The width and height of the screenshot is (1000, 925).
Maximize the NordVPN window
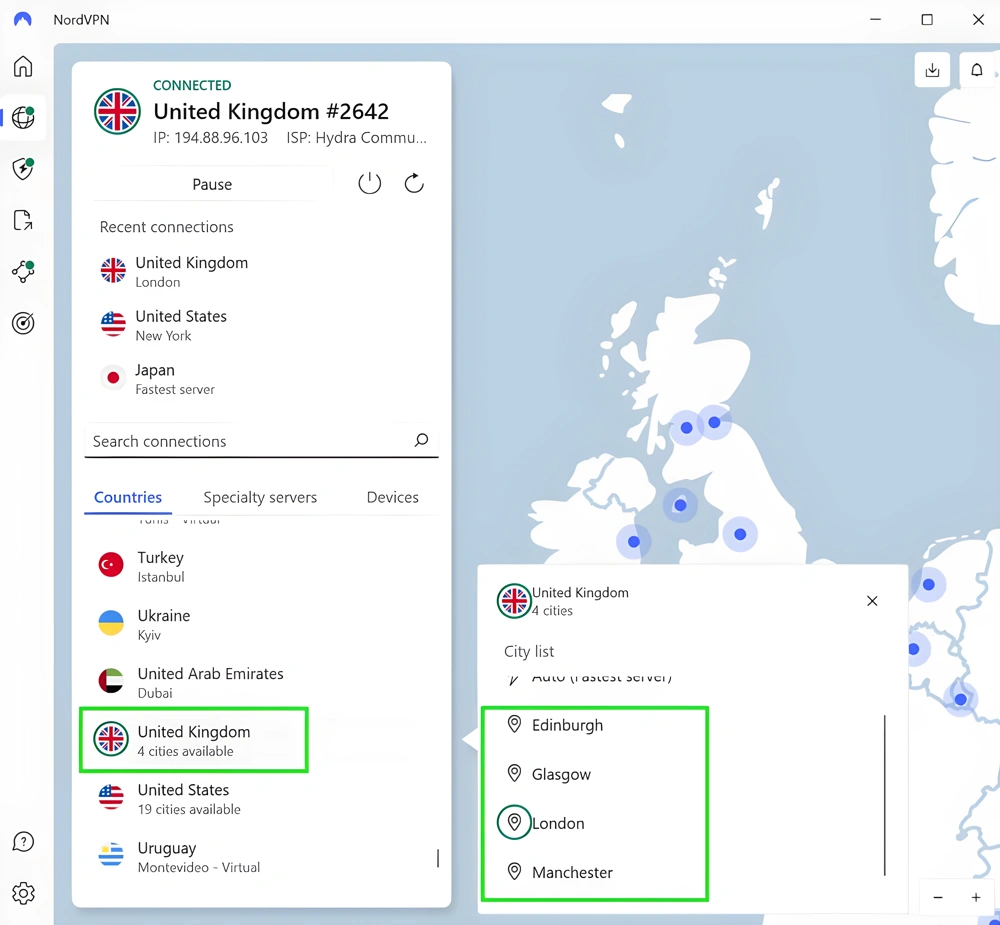coord(927,20)
